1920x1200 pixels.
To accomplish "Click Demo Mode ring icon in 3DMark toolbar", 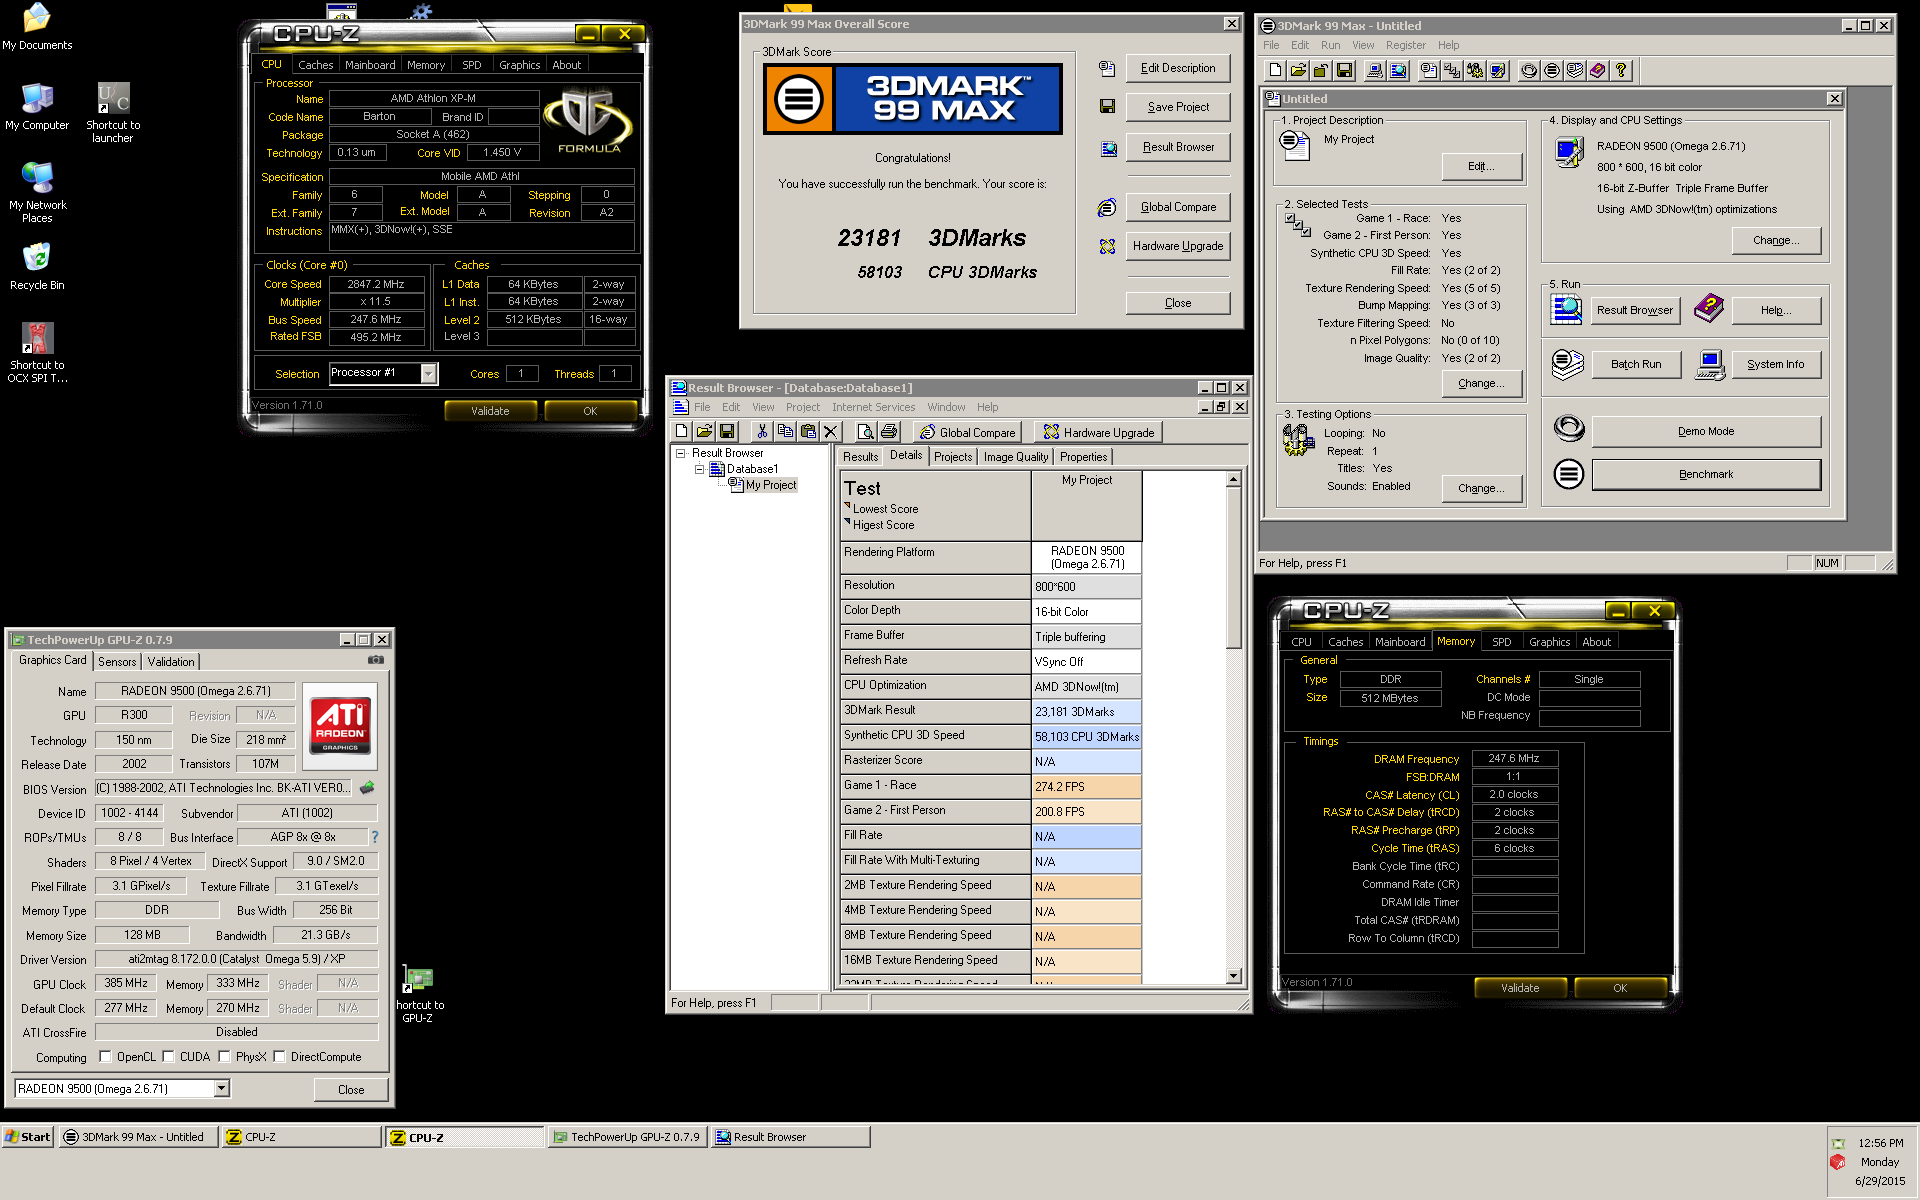I will point(1529,71).
